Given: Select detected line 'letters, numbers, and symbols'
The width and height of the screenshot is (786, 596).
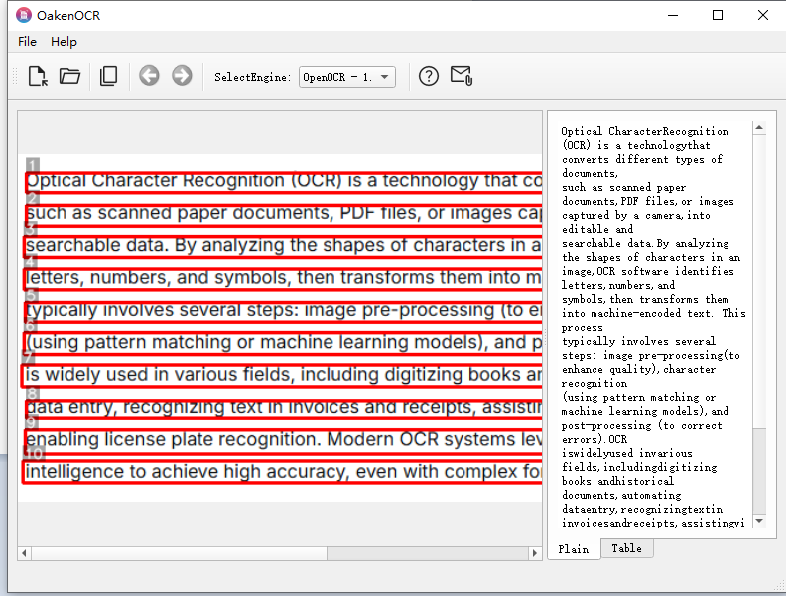Looking at the screenshot, I should [x=283, y=278].
